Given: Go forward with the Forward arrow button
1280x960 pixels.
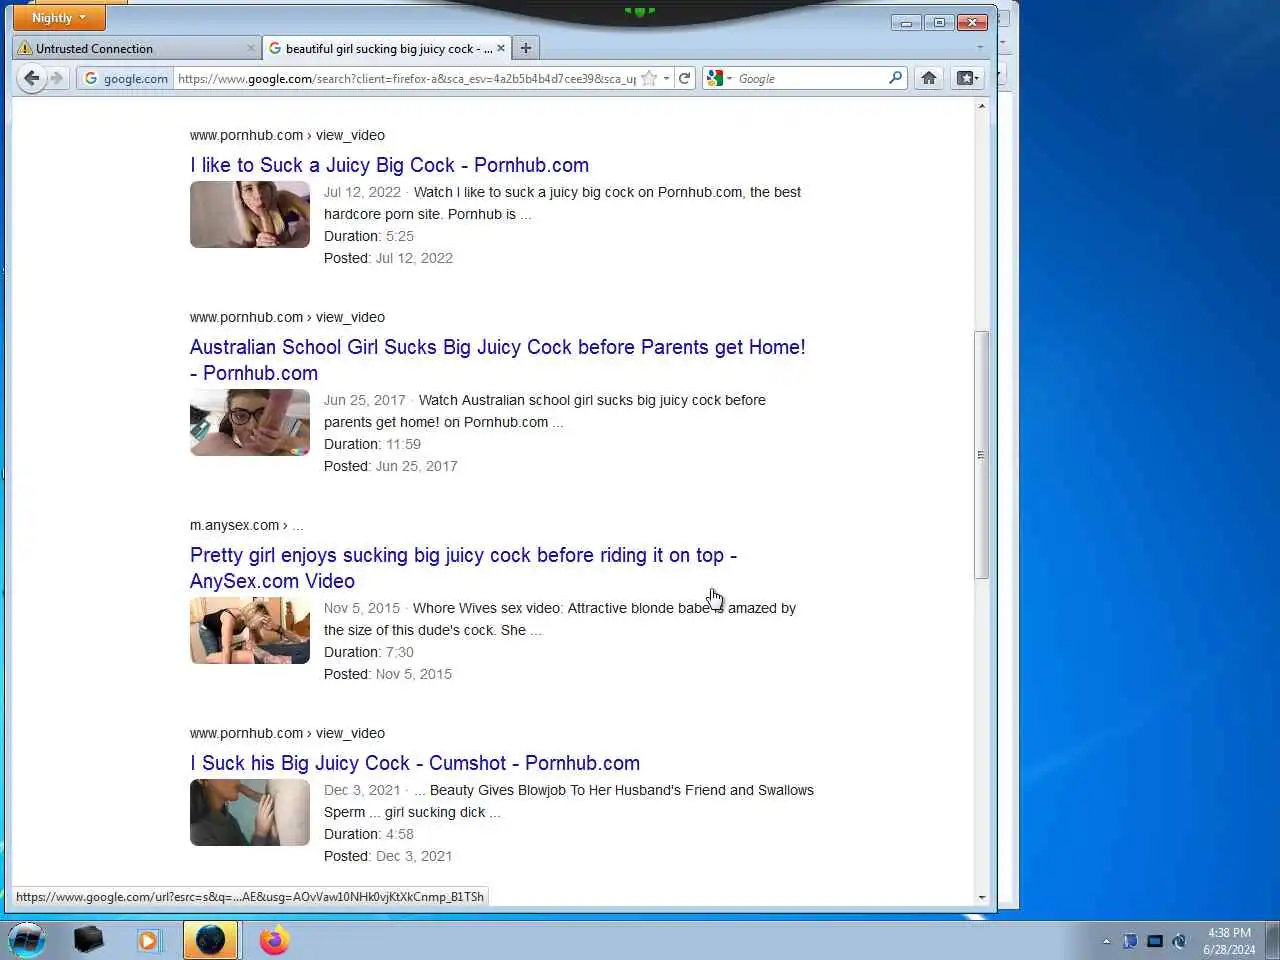Looking at the screenshot, I should pos(57,78).
